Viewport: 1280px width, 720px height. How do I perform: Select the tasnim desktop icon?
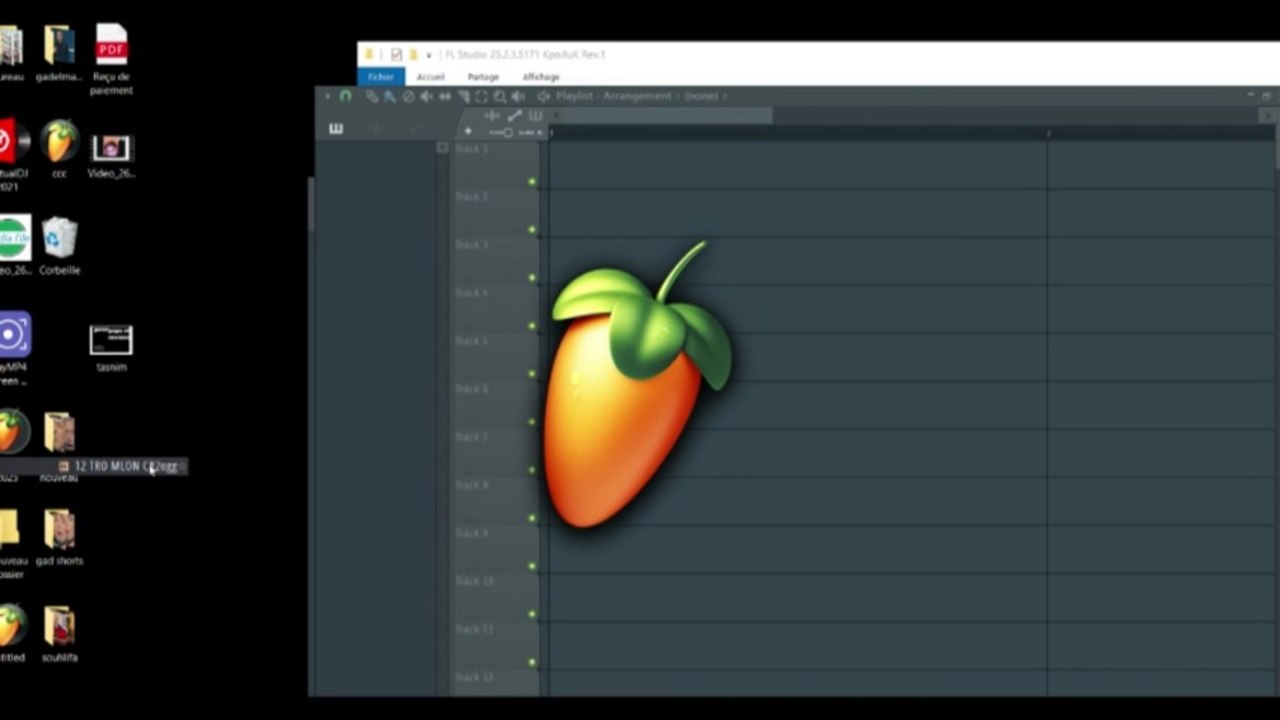[111, 348]
